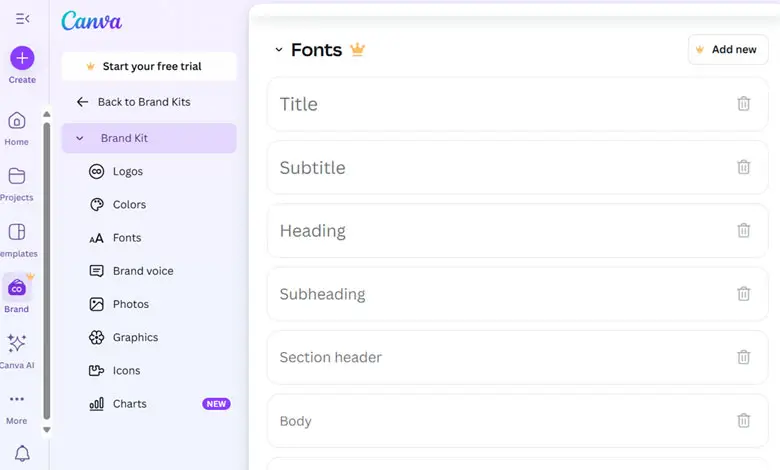Open Colors section

click(117, 204)
